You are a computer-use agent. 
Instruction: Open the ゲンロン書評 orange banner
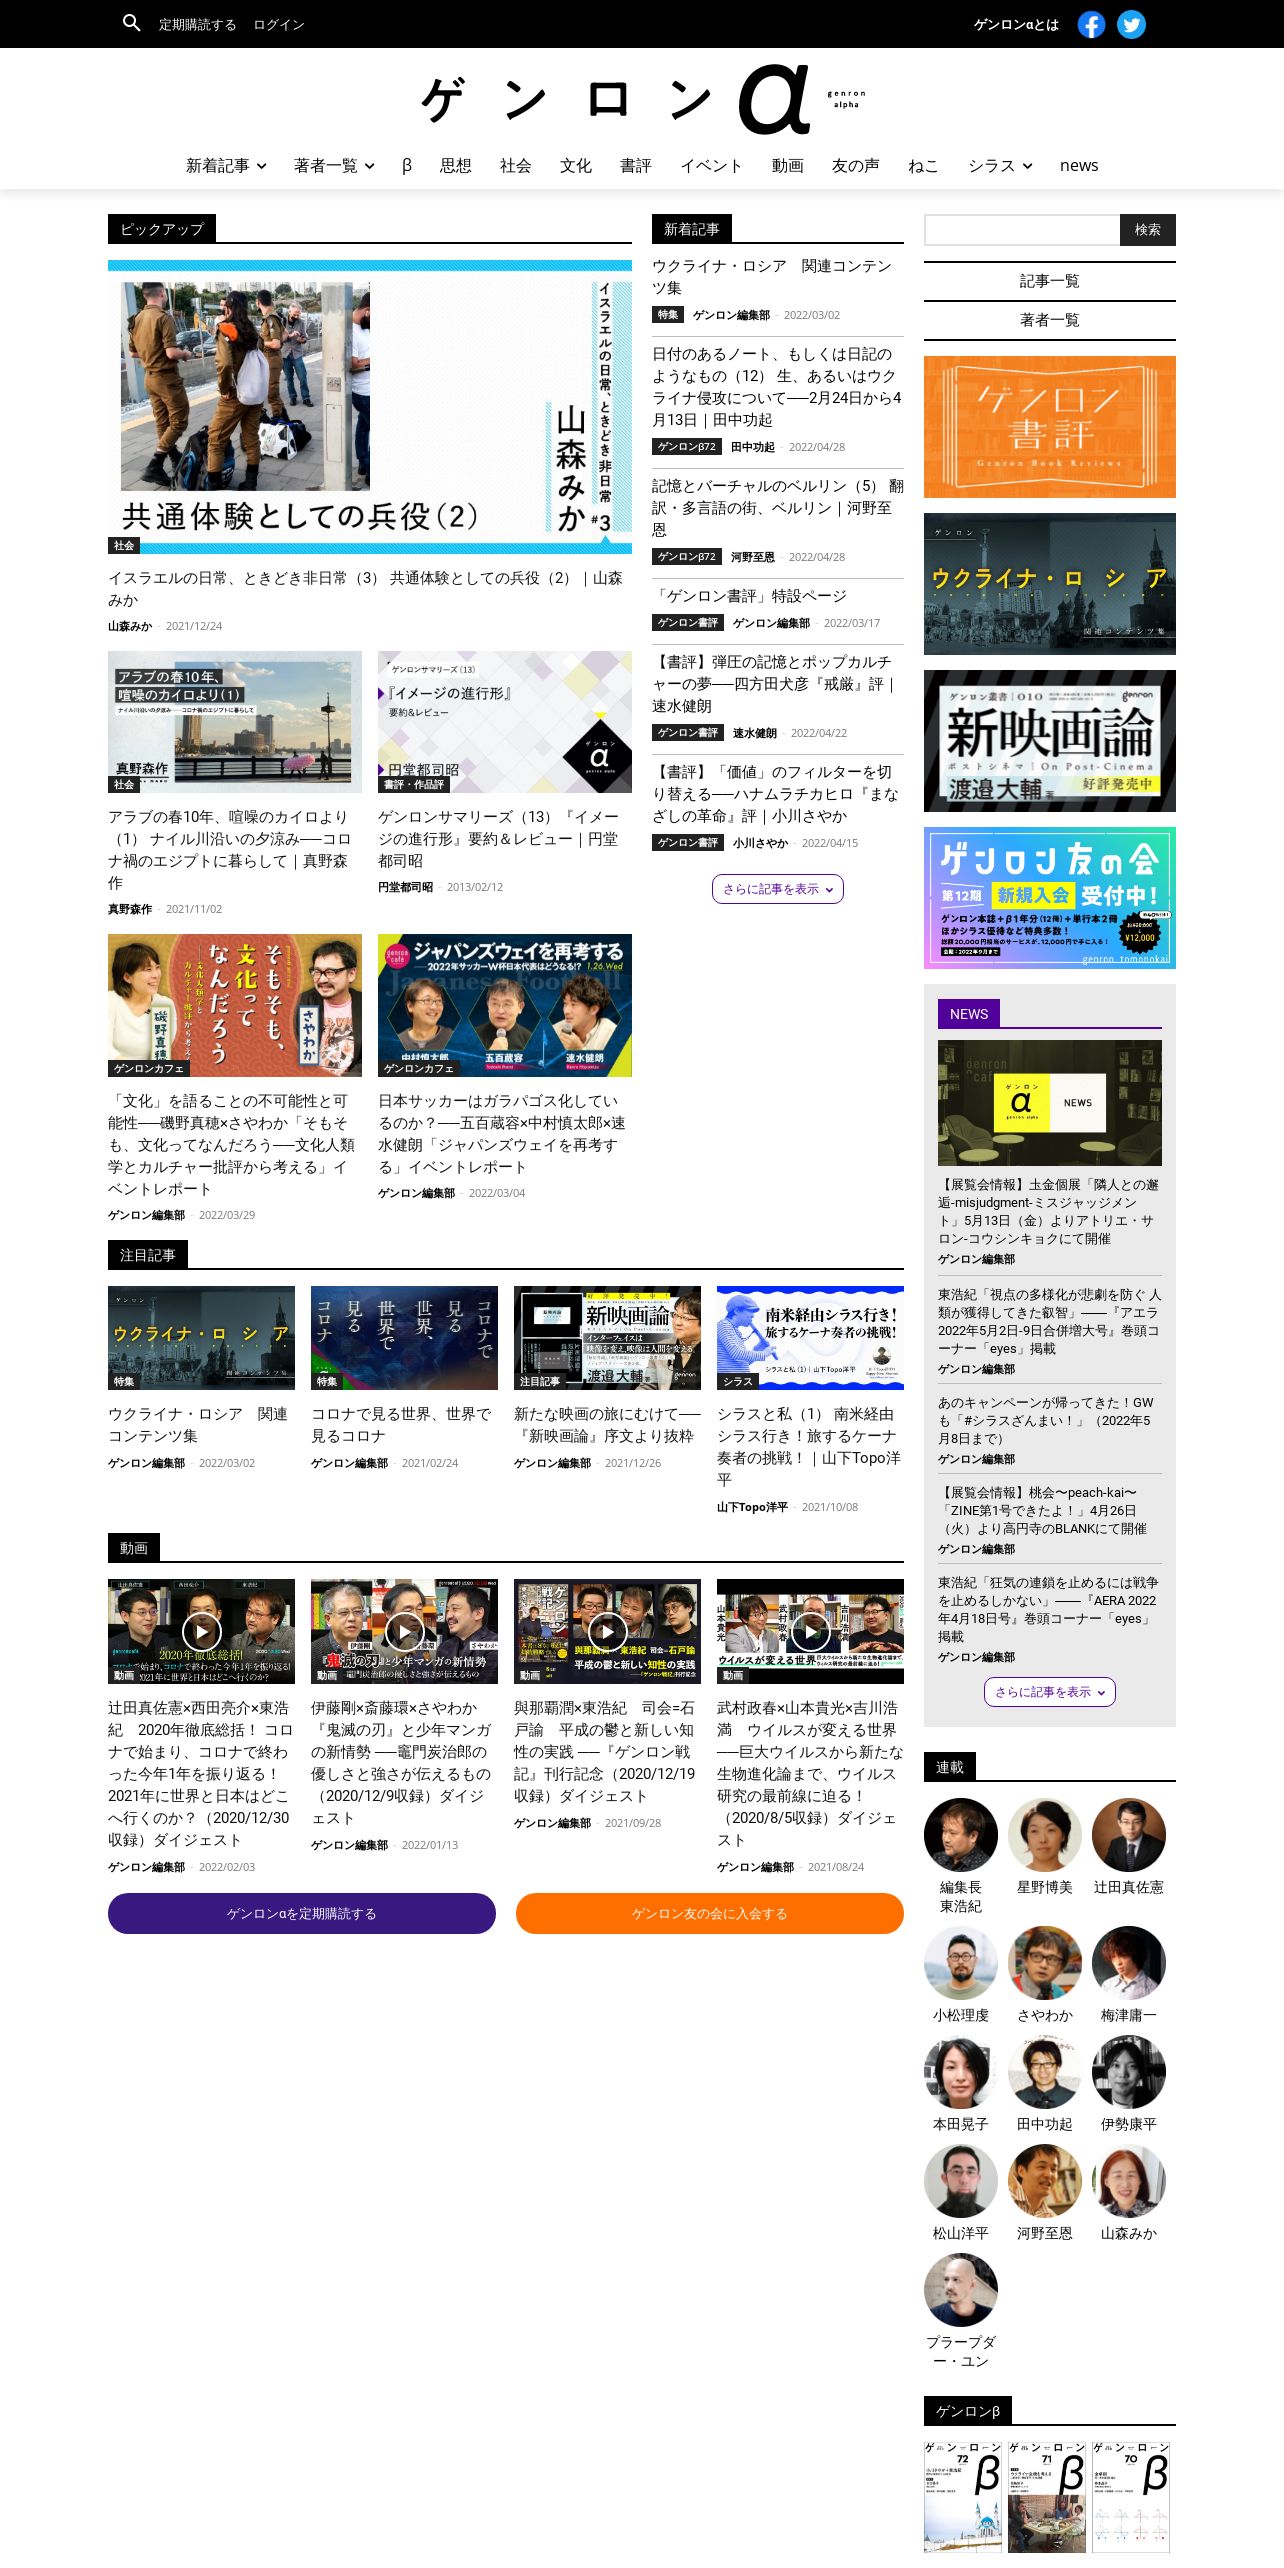coord(1050,427)
